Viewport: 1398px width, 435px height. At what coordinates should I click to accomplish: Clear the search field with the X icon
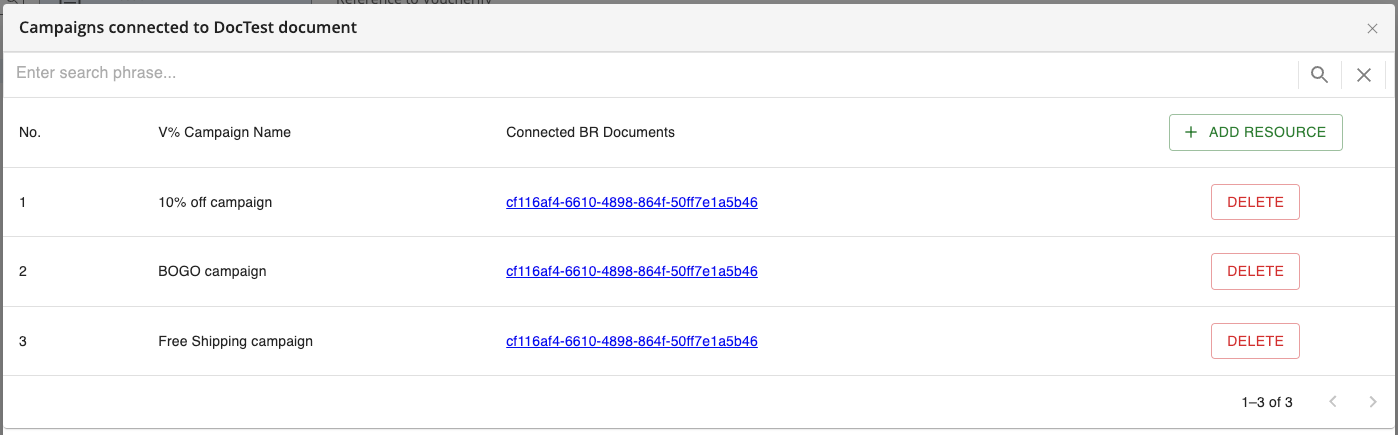(x=1364, y=74)
